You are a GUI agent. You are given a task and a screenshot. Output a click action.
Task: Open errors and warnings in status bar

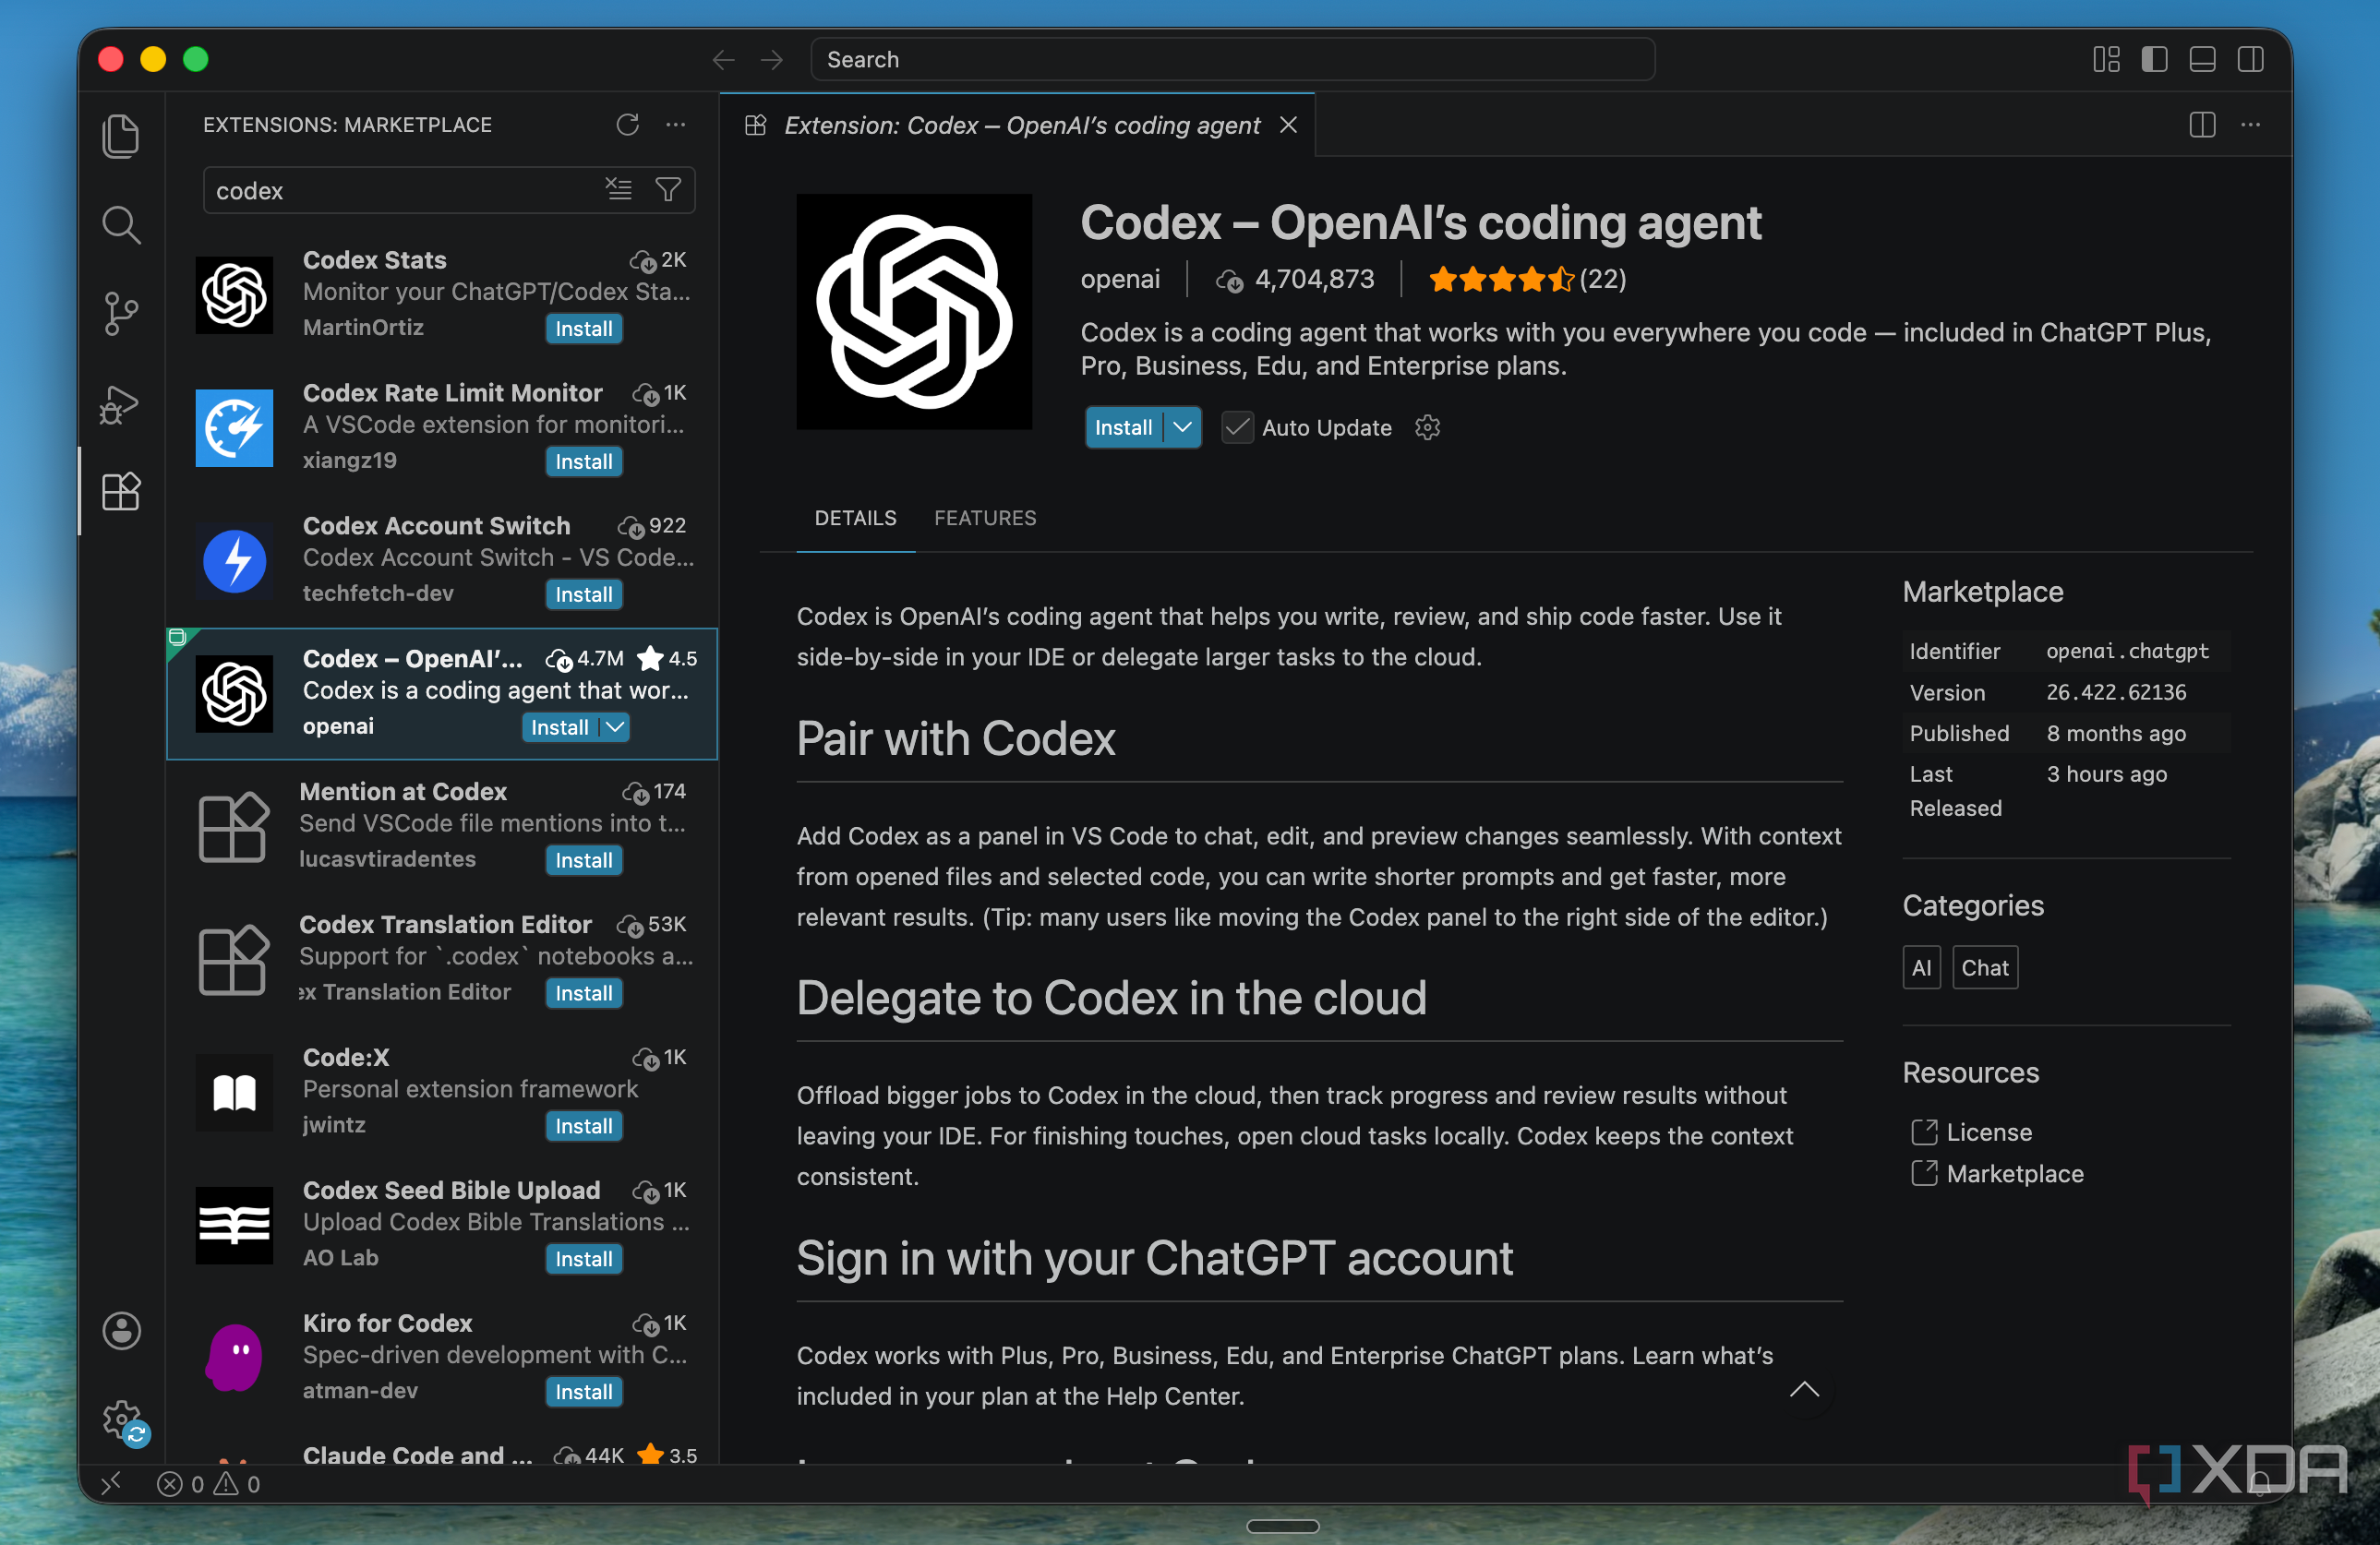pyautogui.click(x=209, y=1484)
